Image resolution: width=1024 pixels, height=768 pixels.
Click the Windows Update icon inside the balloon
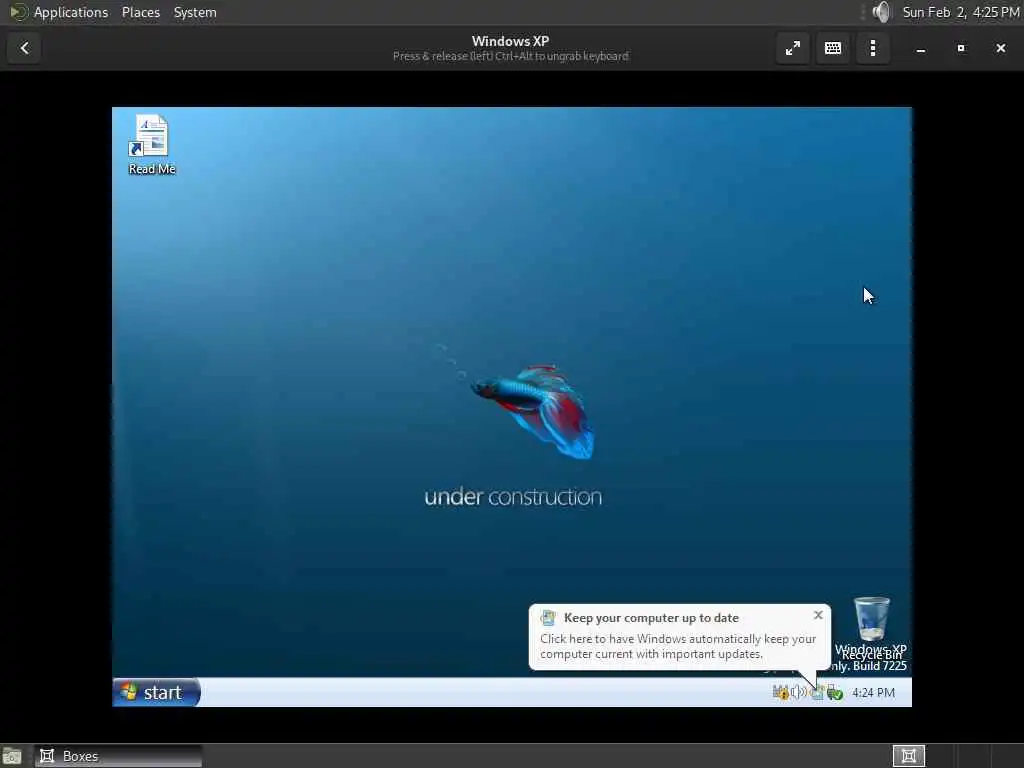click(x=548, y=617)
